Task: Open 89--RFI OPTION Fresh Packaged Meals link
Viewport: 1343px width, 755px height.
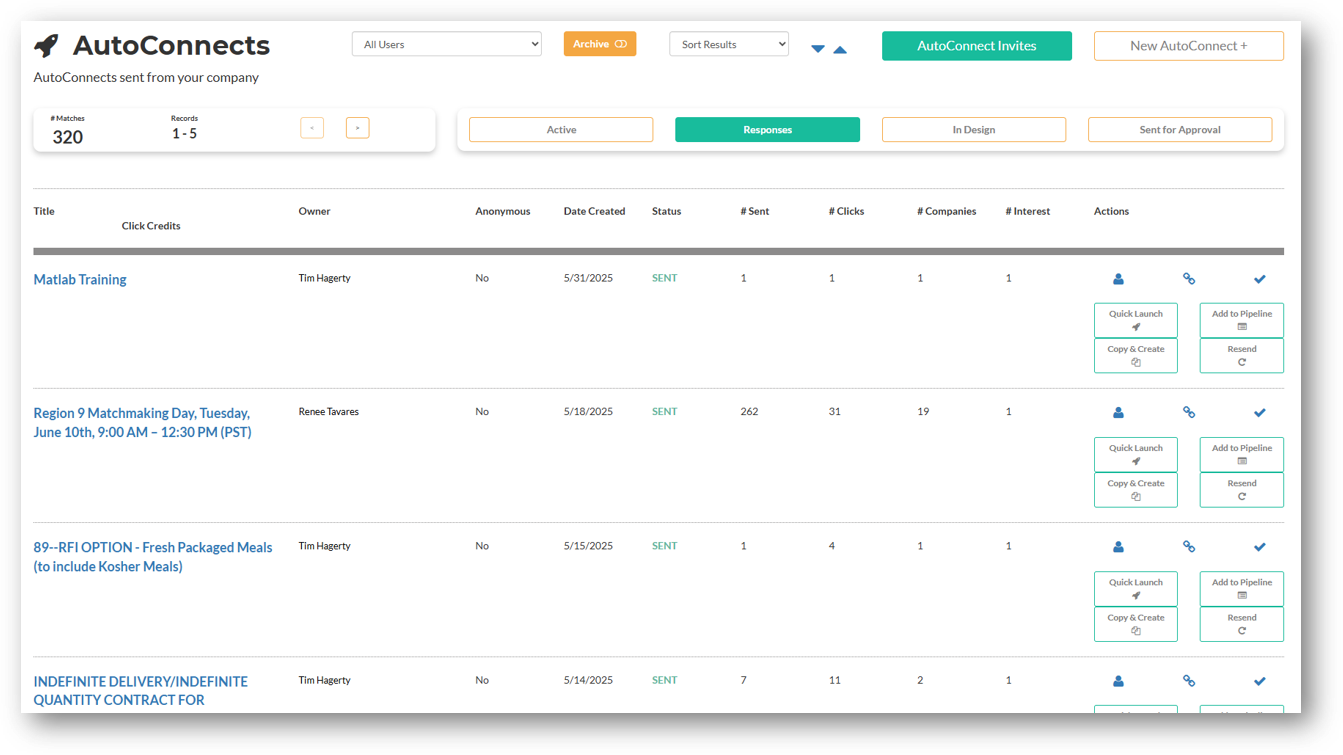Action: click(x=153, y=557)
